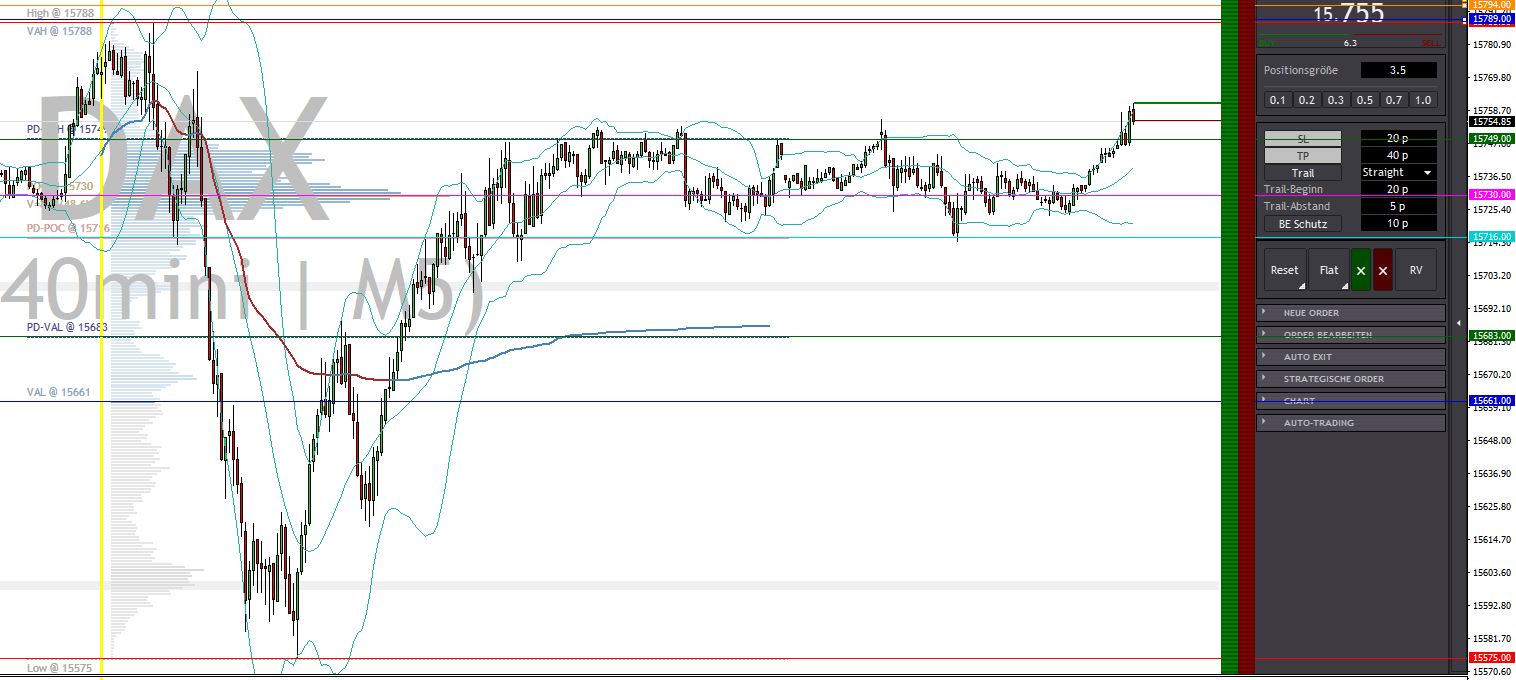This screenshot has height=680, width=1516.
Task: Toggle the TP take-profit option
Action: point(1302,156)
